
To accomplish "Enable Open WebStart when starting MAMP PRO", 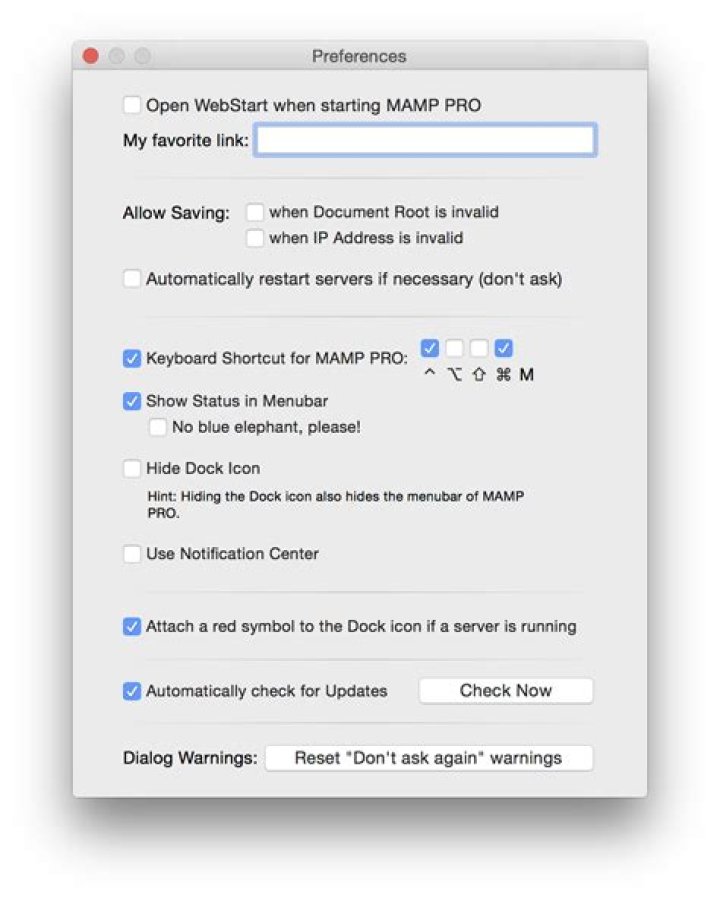I will (x=132, y=105).
